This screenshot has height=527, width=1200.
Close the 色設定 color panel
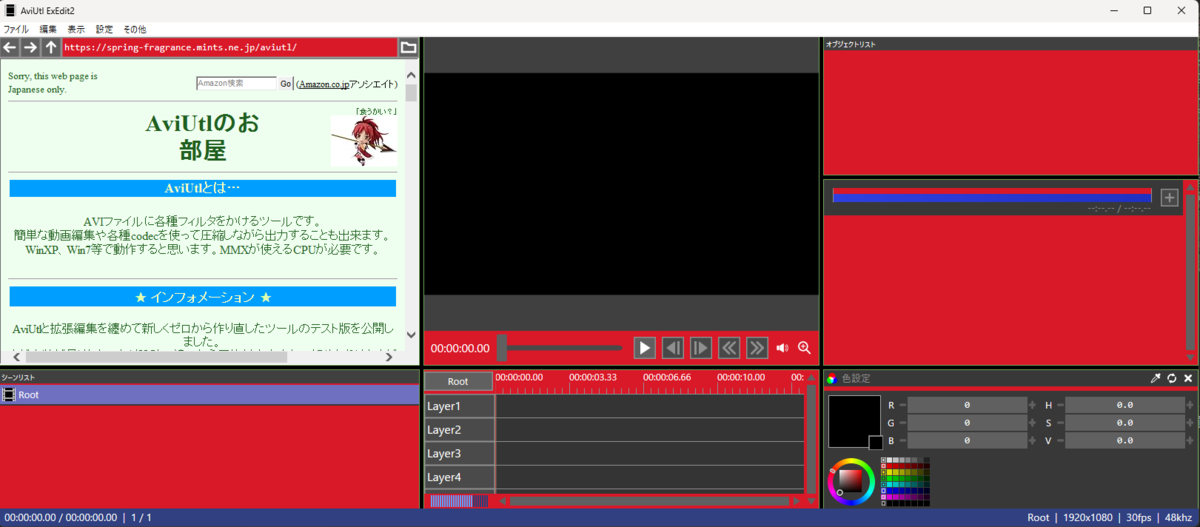pyautogui.click(x=1188, y=378)
